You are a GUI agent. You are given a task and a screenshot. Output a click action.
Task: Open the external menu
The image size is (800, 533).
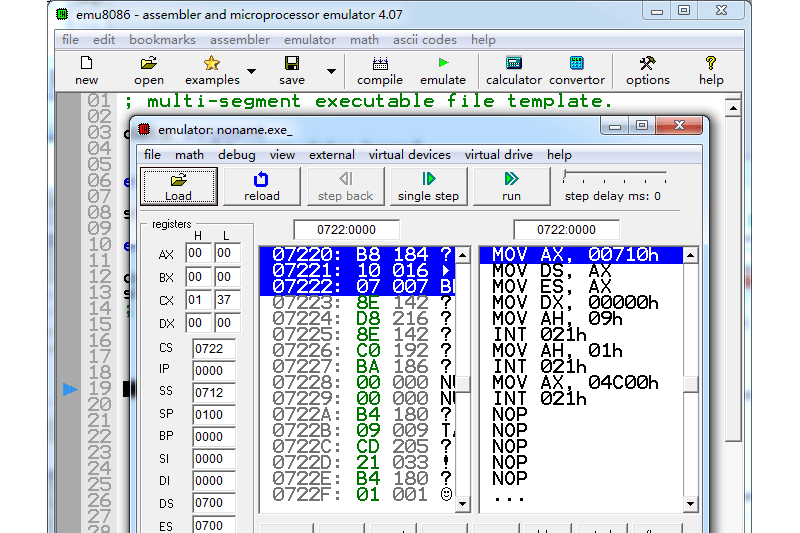coord(332,155)
